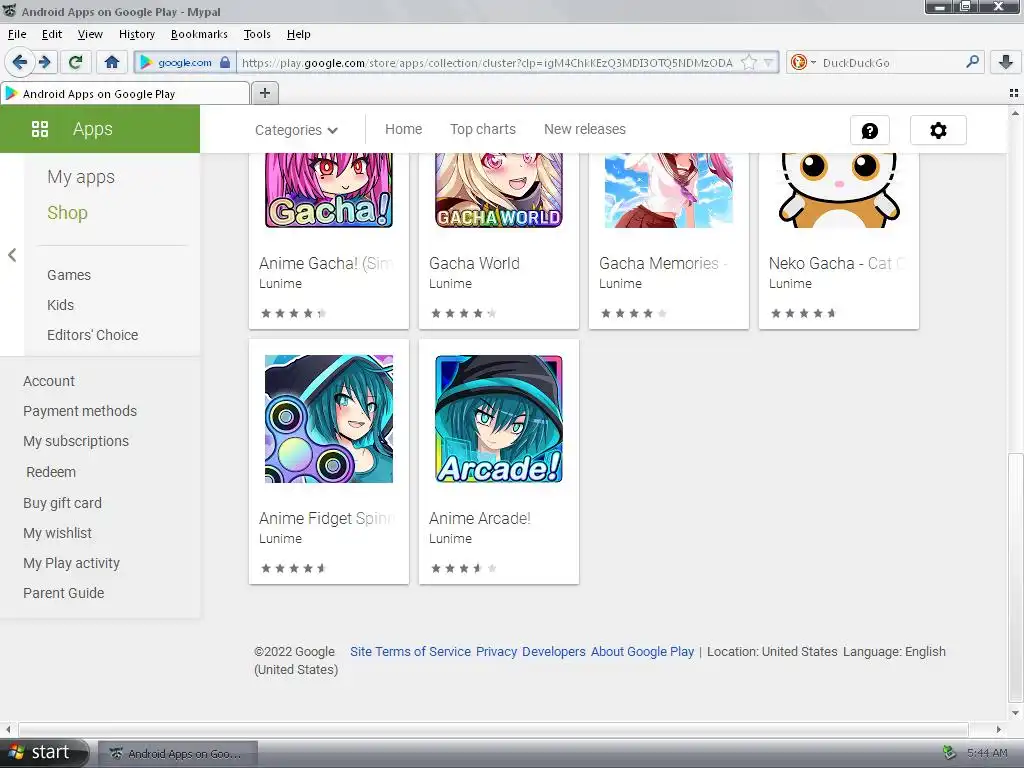Click the horizontal scrollbar right arrow
The image size is (1024, 768).
[x=999, y=729]
